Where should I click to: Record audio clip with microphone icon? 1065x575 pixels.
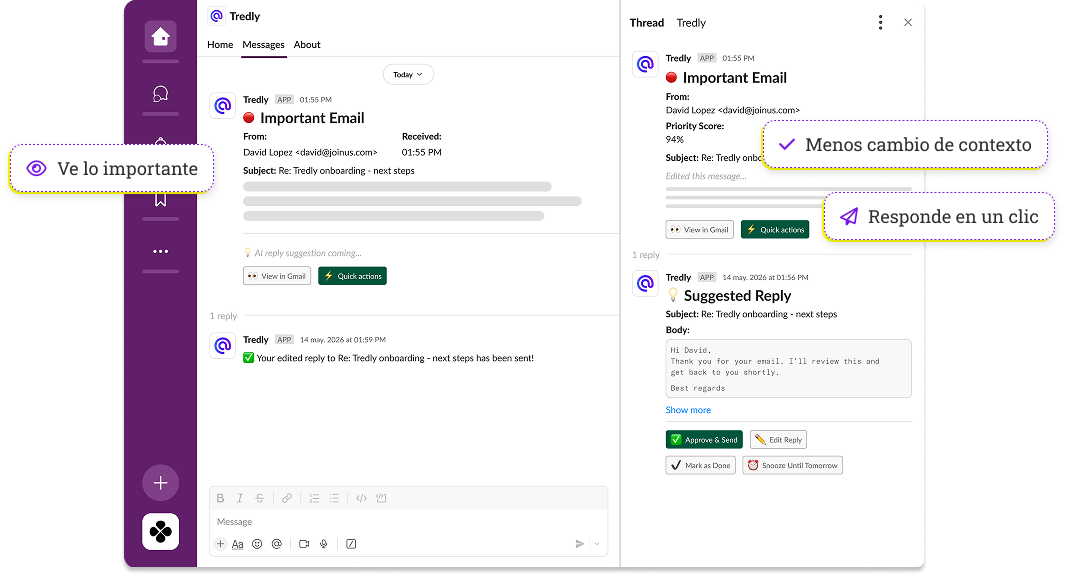[x=324, y=544]
